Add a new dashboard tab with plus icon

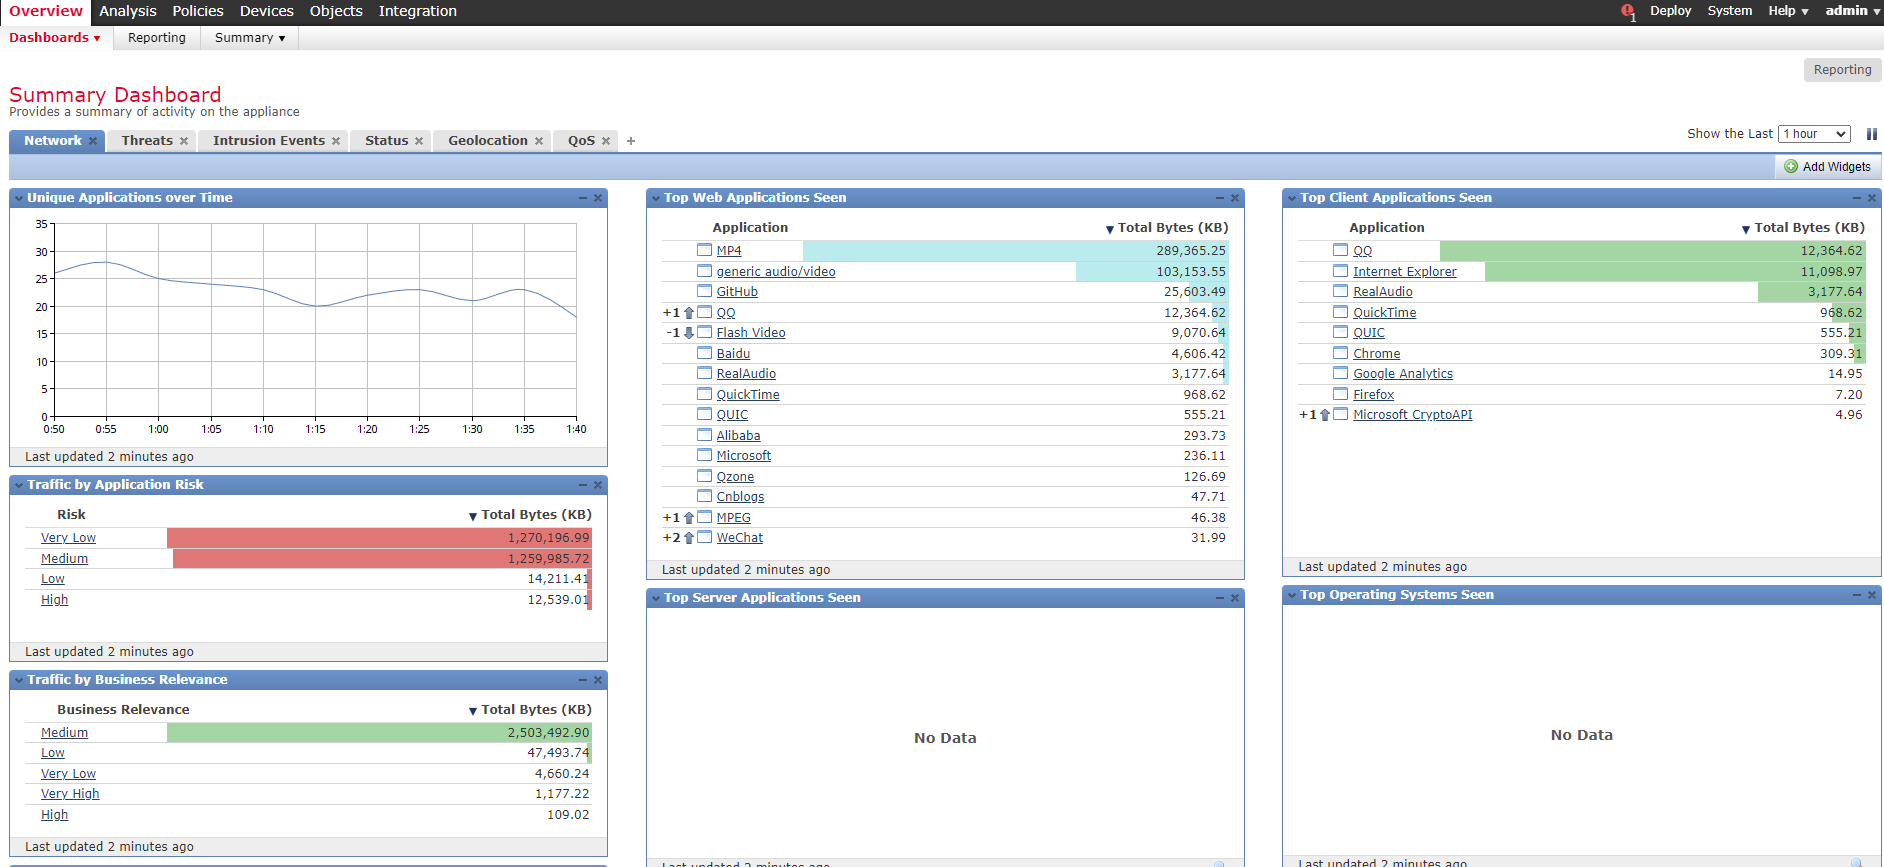[x=631, y=141]
